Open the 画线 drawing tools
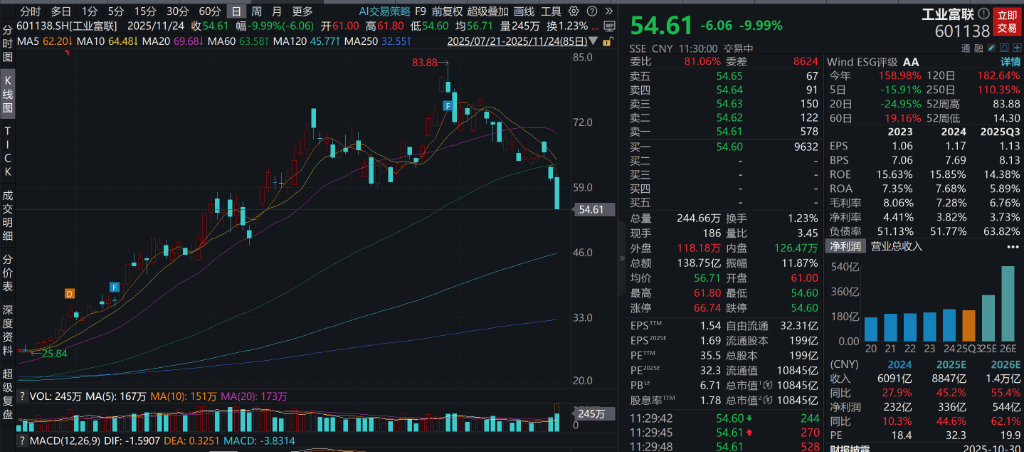Screen dimensions: 1024x452 523,11
